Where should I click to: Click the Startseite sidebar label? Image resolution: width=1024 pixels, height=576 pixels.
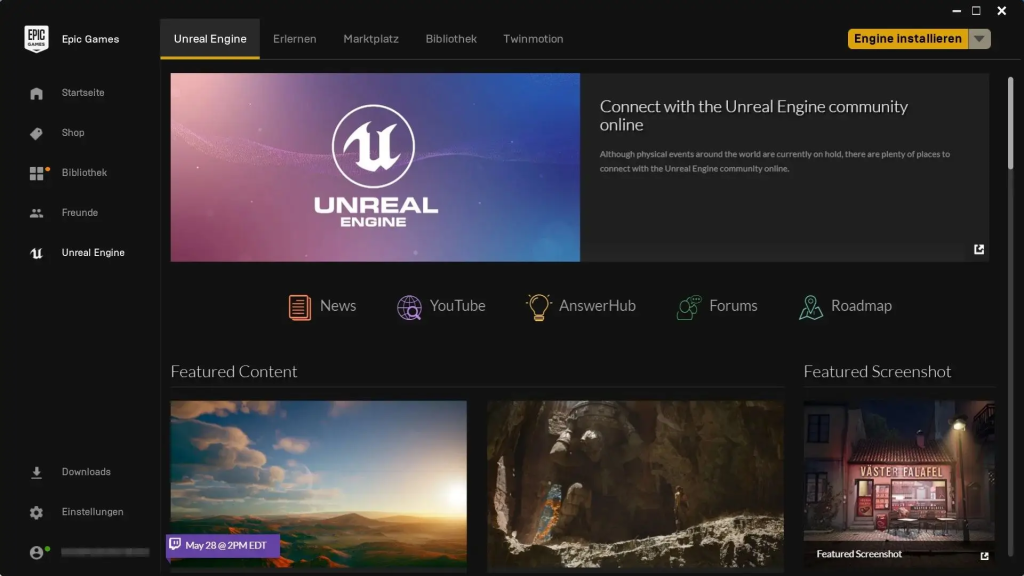coord(83,93)
